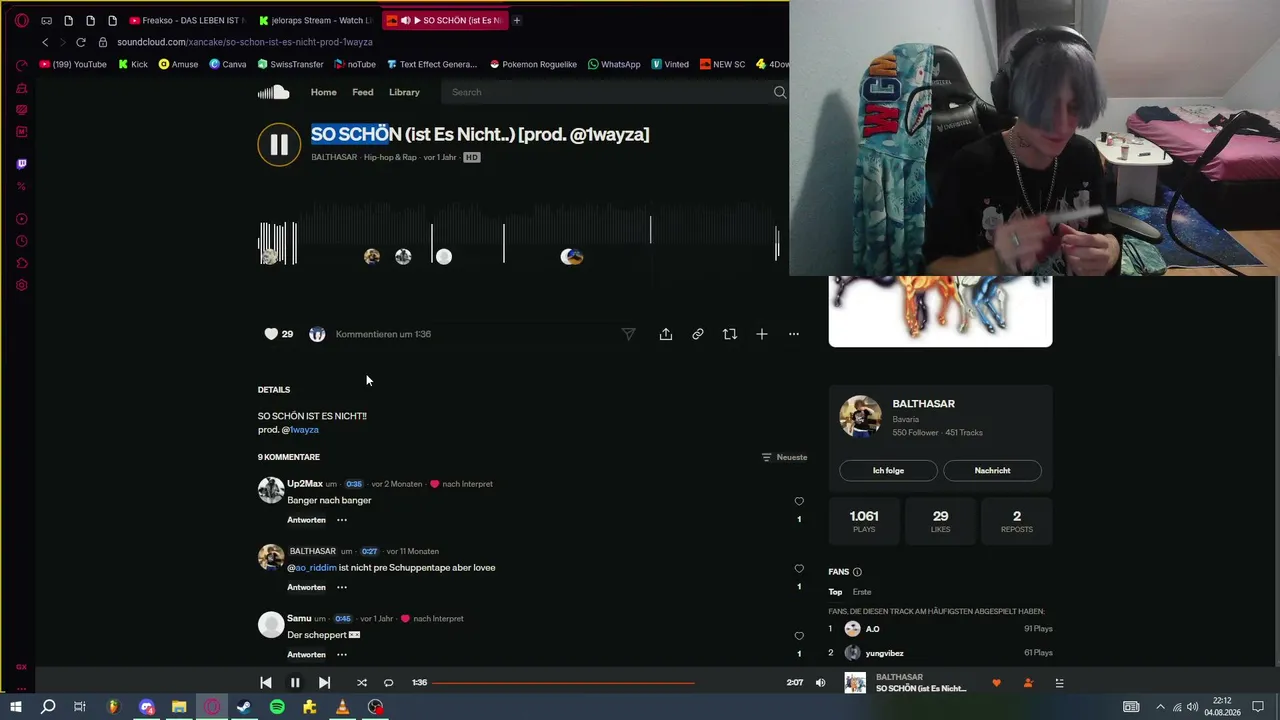This screenshot has width=1280, height=720.
Task: Click the share icon under the waveform
Action: 666,334
